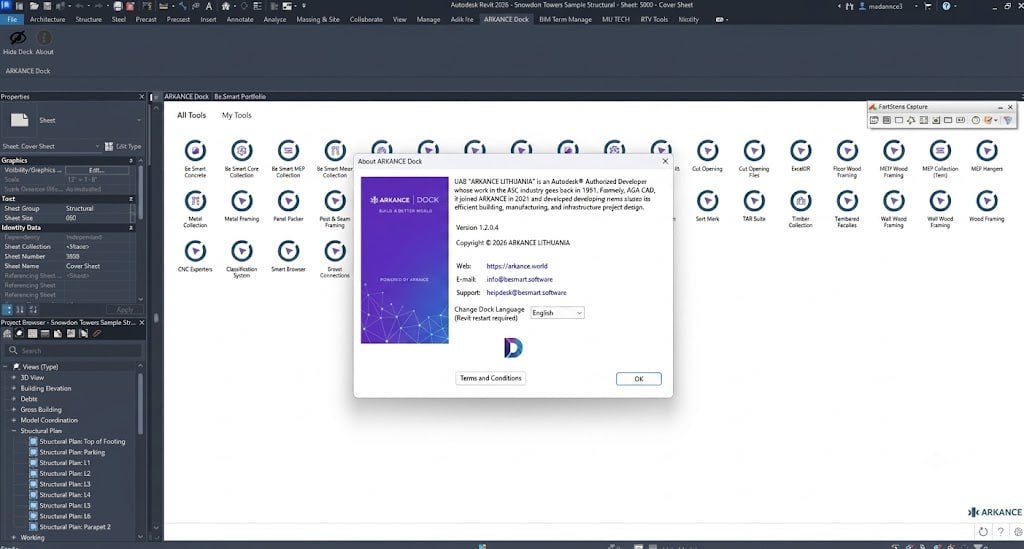The height and width of the screenshot is (549, 1024).
Task: Launch the Metal Framing tool
Action: pyautogui.click(x=242, y=201)
